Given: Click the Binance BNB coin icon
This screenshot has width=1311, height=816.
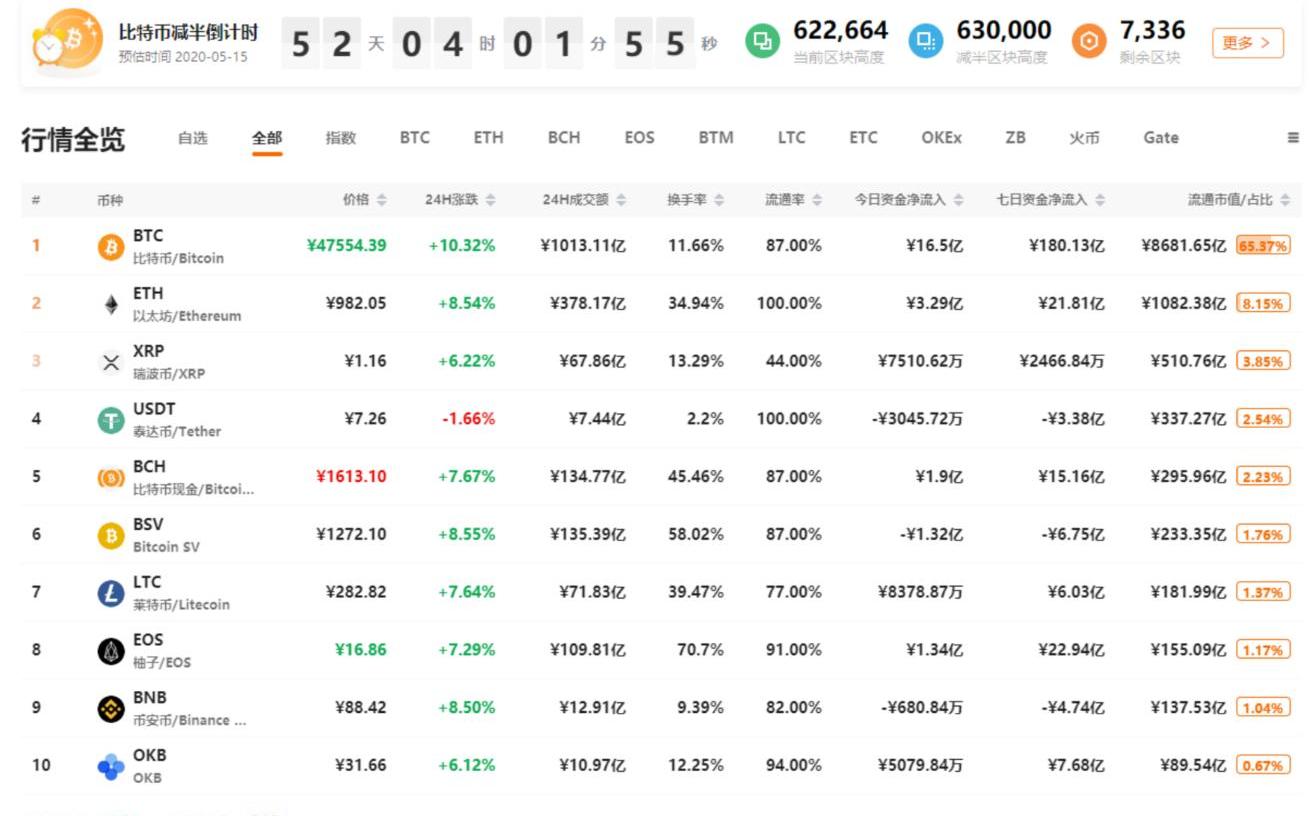Looking at the screenshot, I should pos(111,710).
